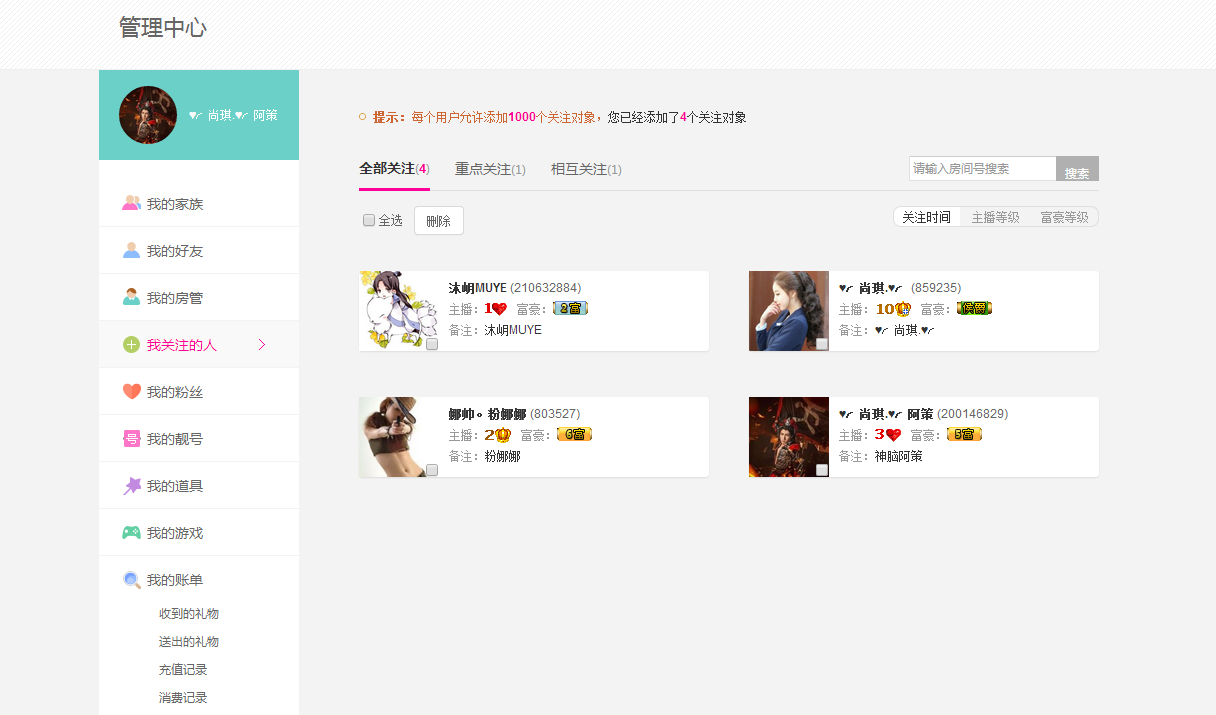Click the 删除 button
This screenshot has width=1216, height=715.
coord(439,221)
